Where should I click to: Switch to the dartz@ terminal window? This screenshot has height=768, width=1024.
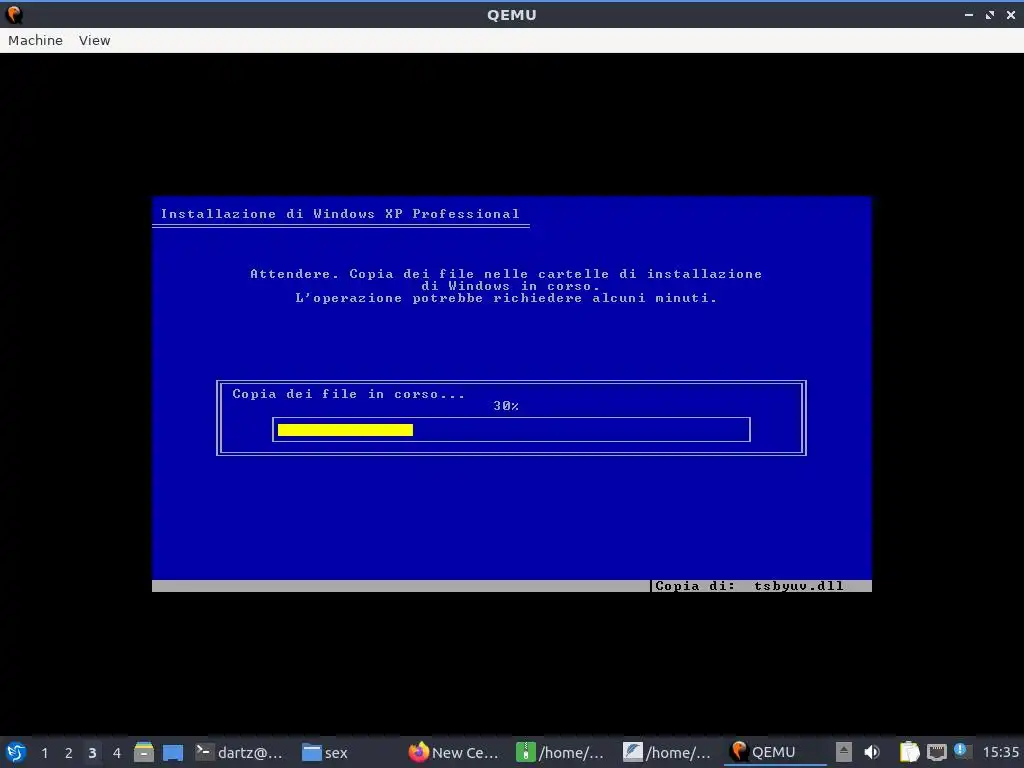[240, 752]
